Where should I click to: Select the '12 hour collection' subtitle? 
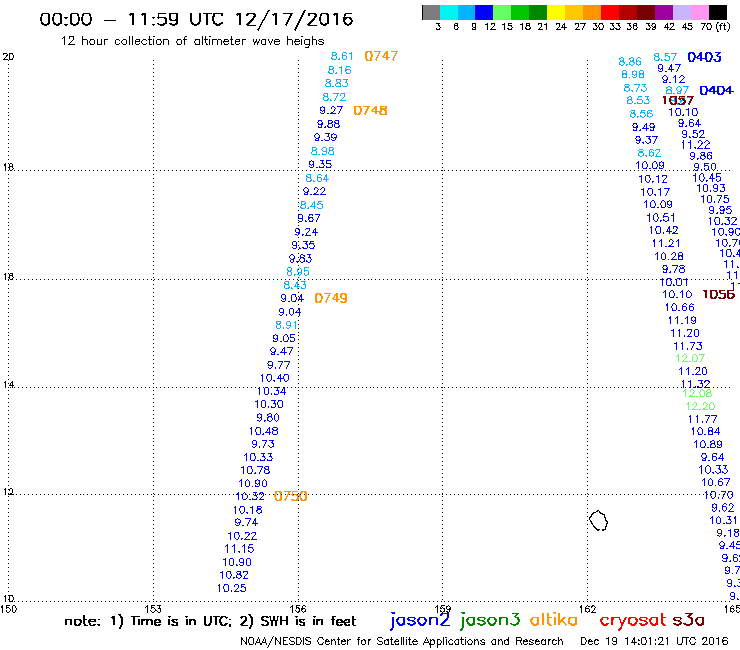point(193,41)
